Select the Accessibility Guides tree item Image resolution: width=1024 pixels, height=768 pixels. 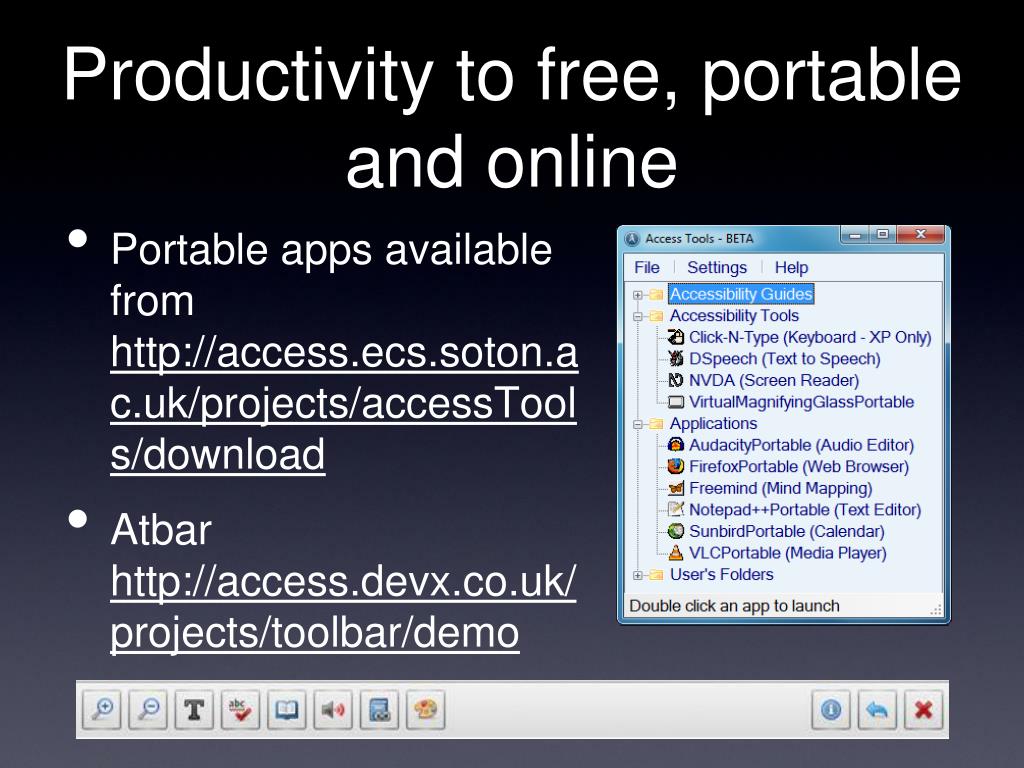click(x=741, y=294)
